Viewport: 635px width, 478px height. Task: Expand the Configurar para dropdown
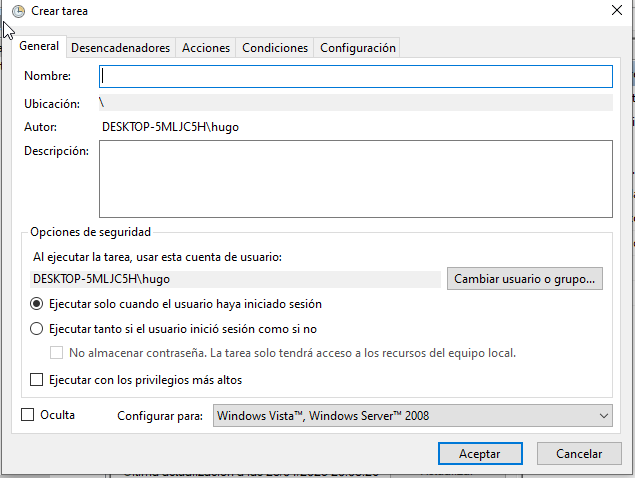pos(412,416)
